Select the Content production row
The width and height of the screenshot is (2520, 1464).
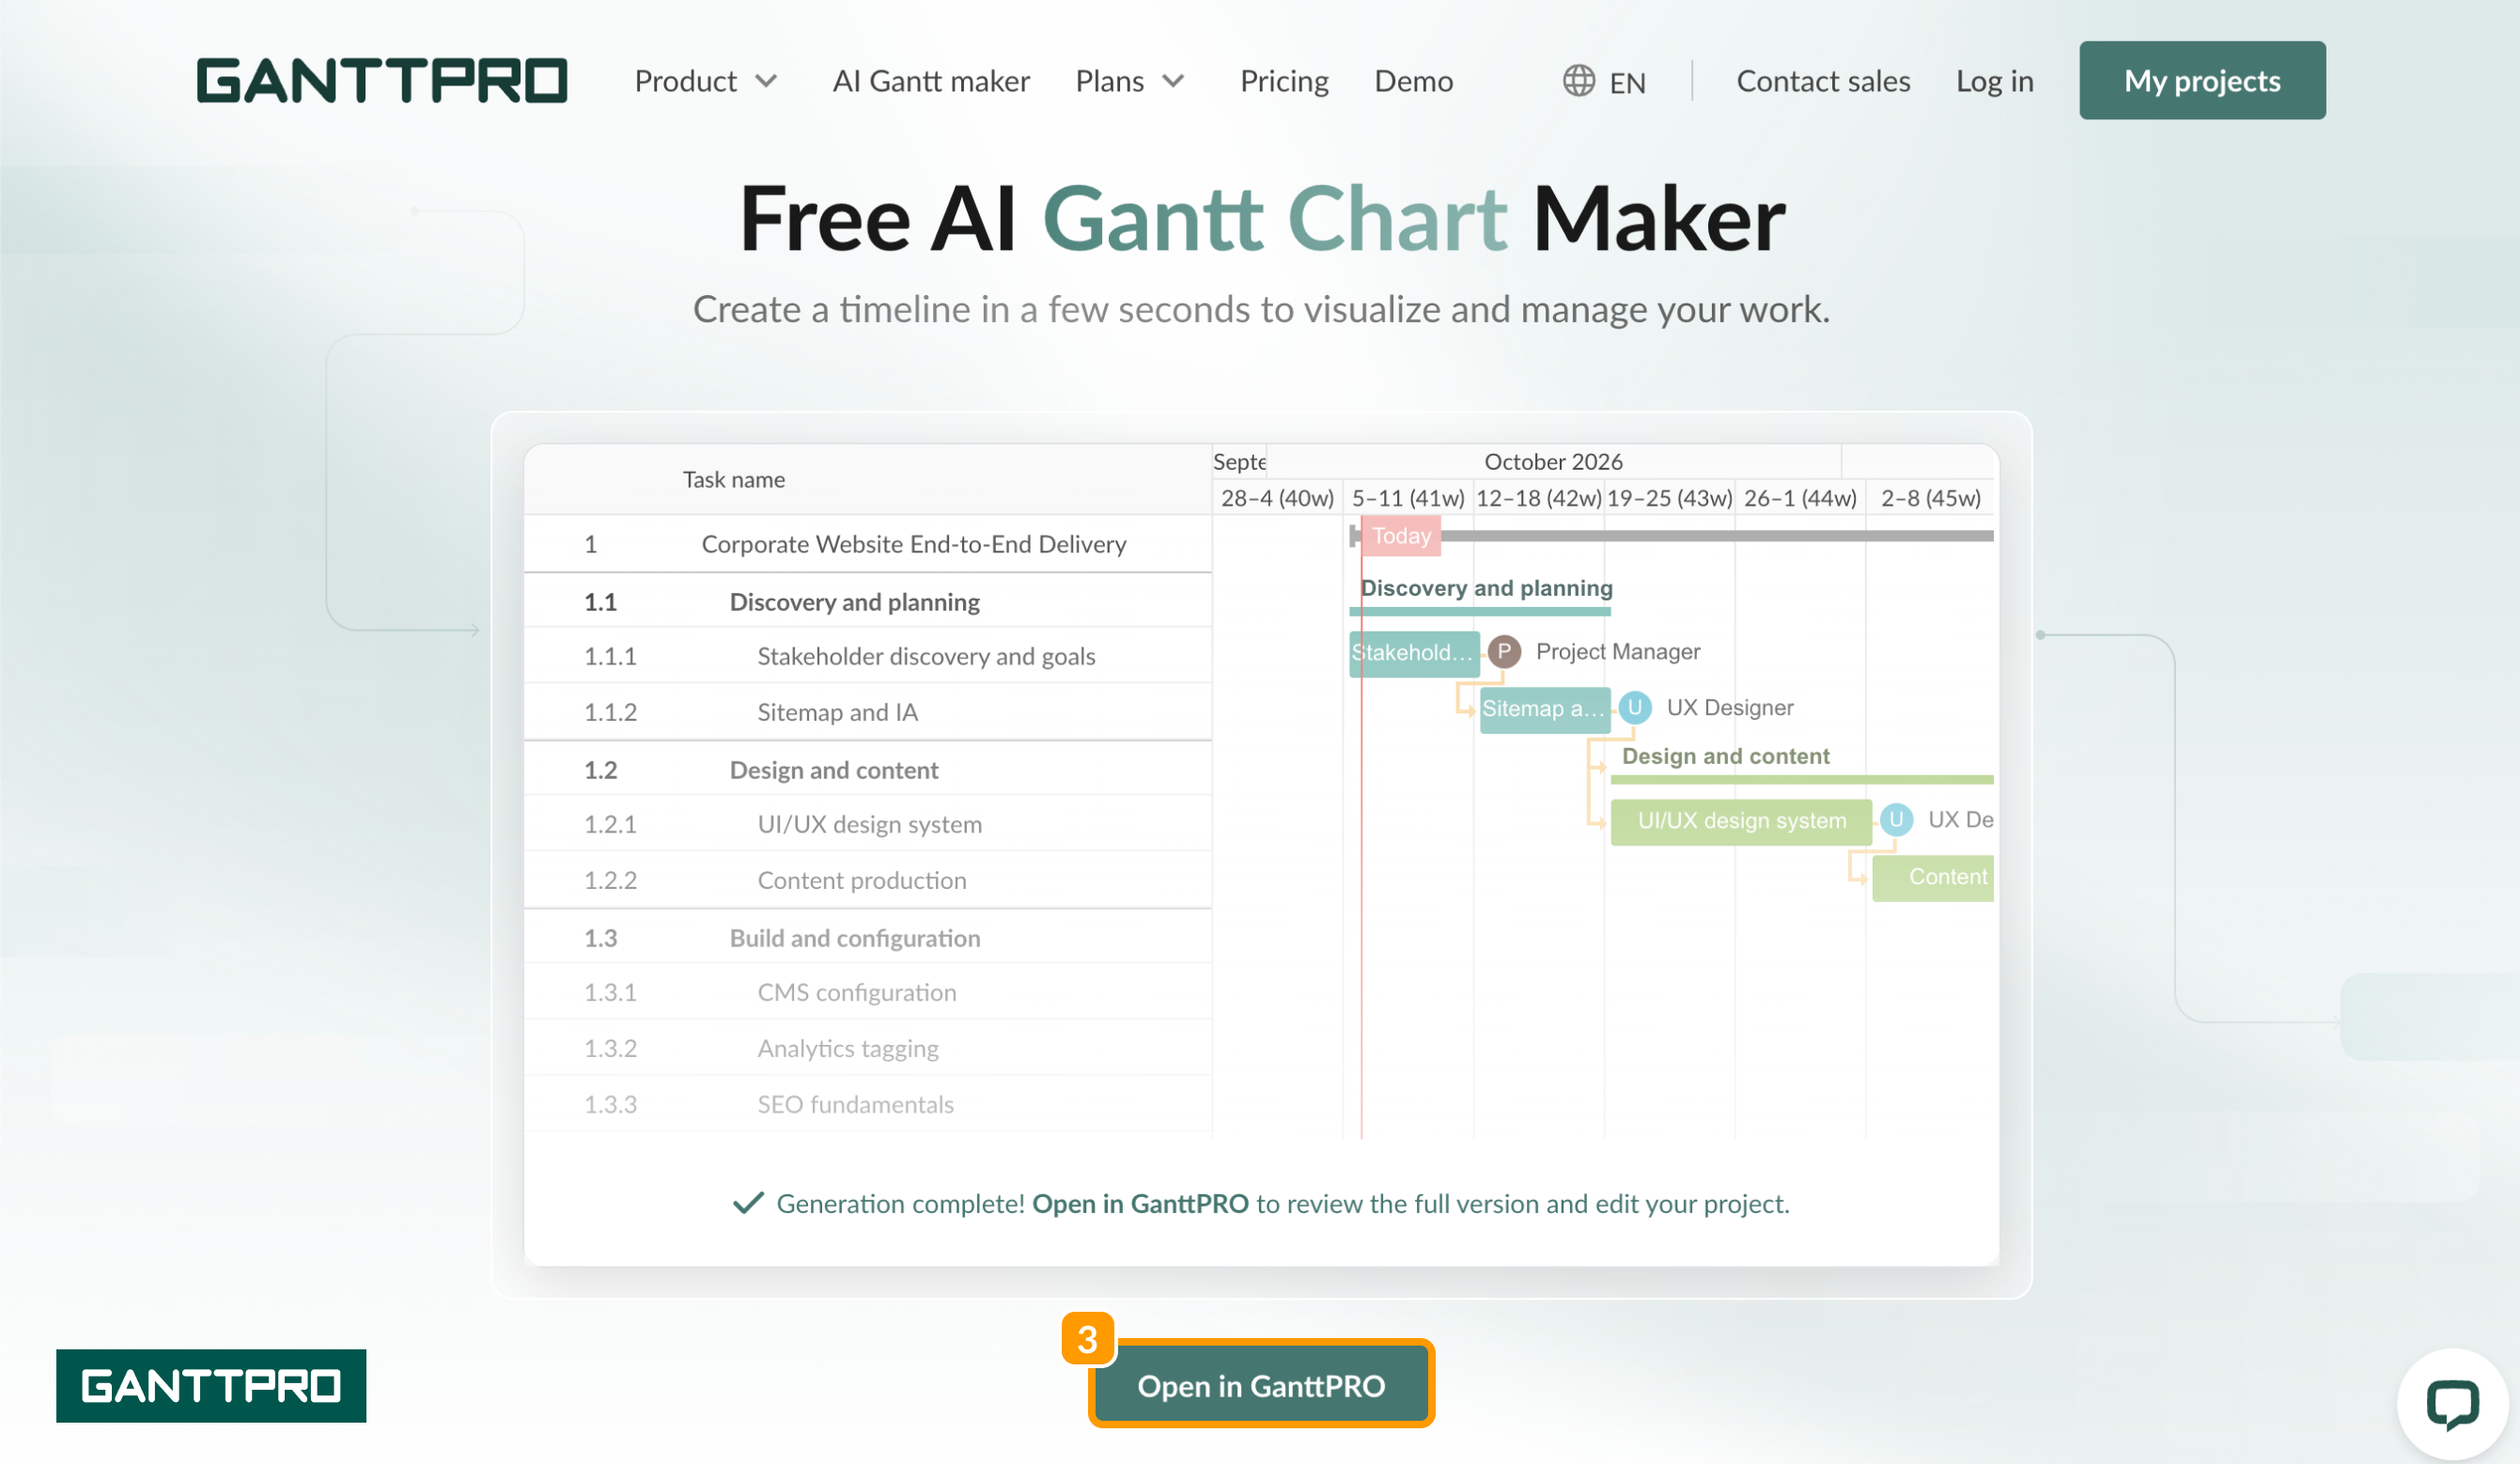[x=868, y=880]
